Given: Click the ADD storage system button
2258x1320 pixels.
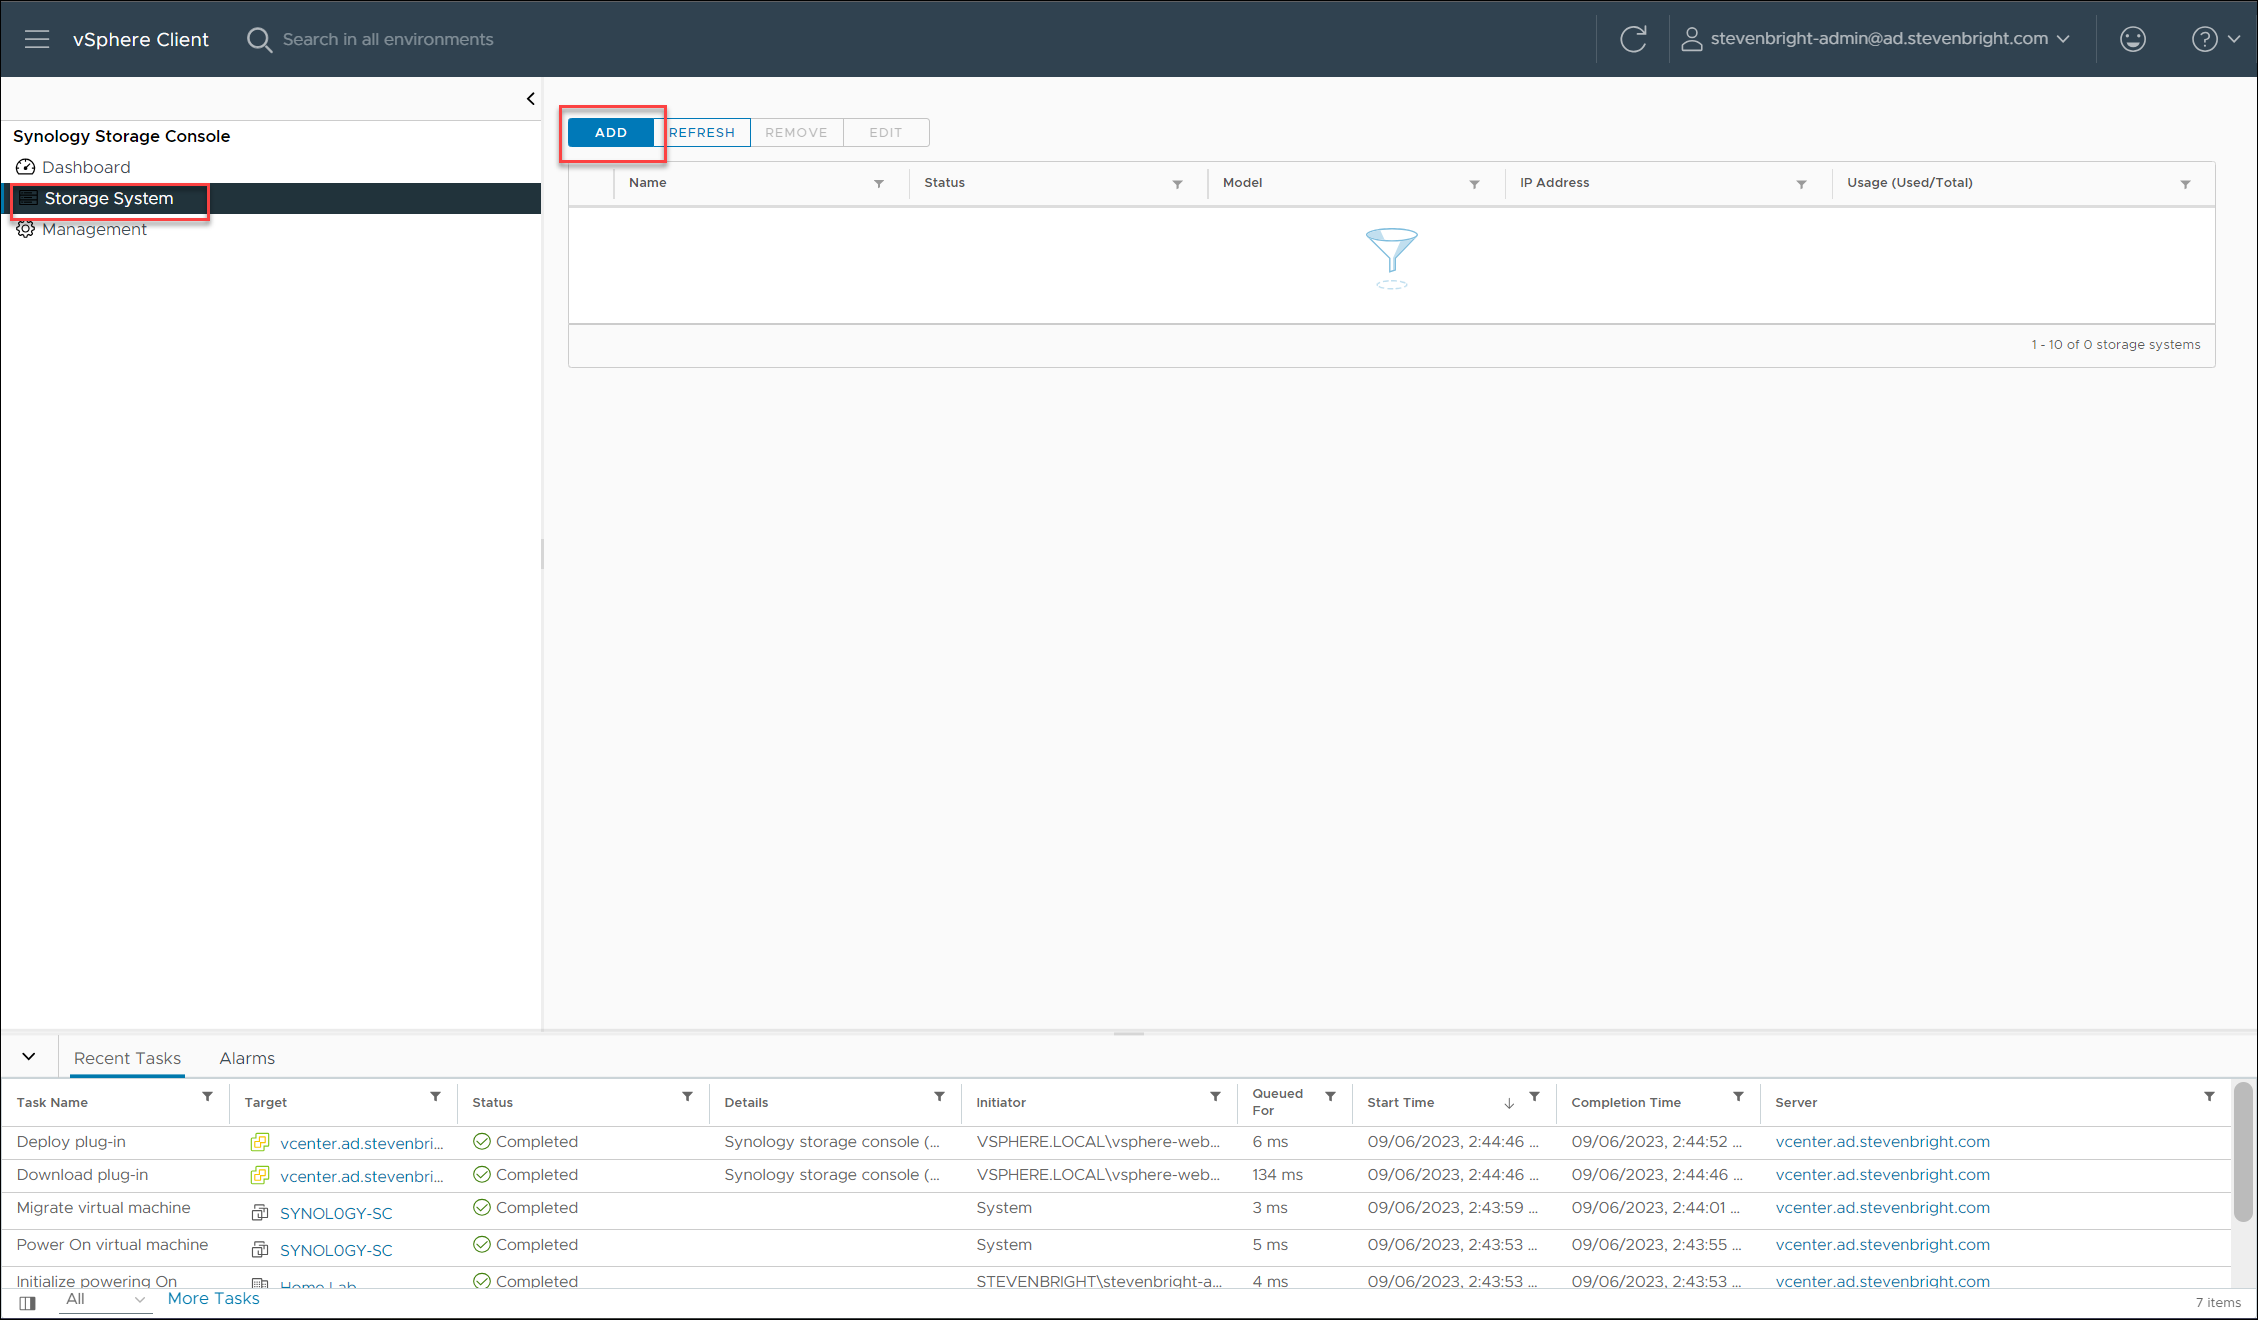Looking at the screenshot, I should [610, 132].
